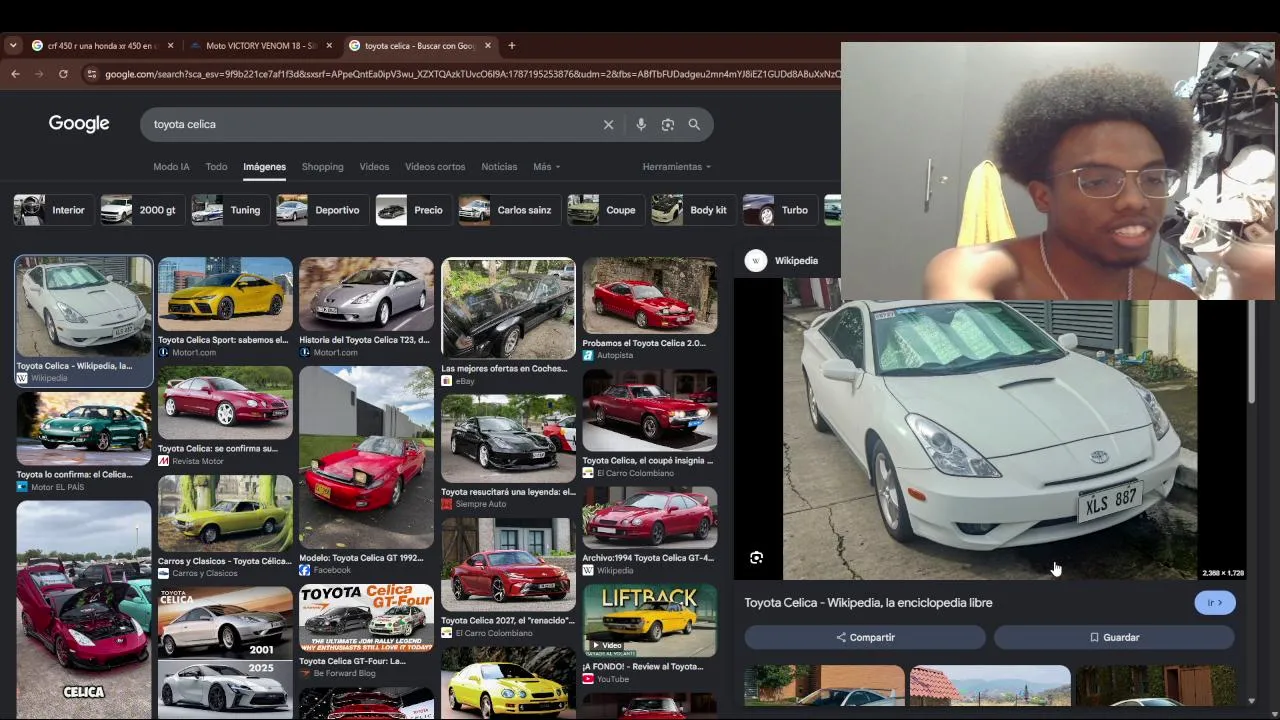1280x720 pixels.
Task: Reload the current page
Action: [63, 74]
